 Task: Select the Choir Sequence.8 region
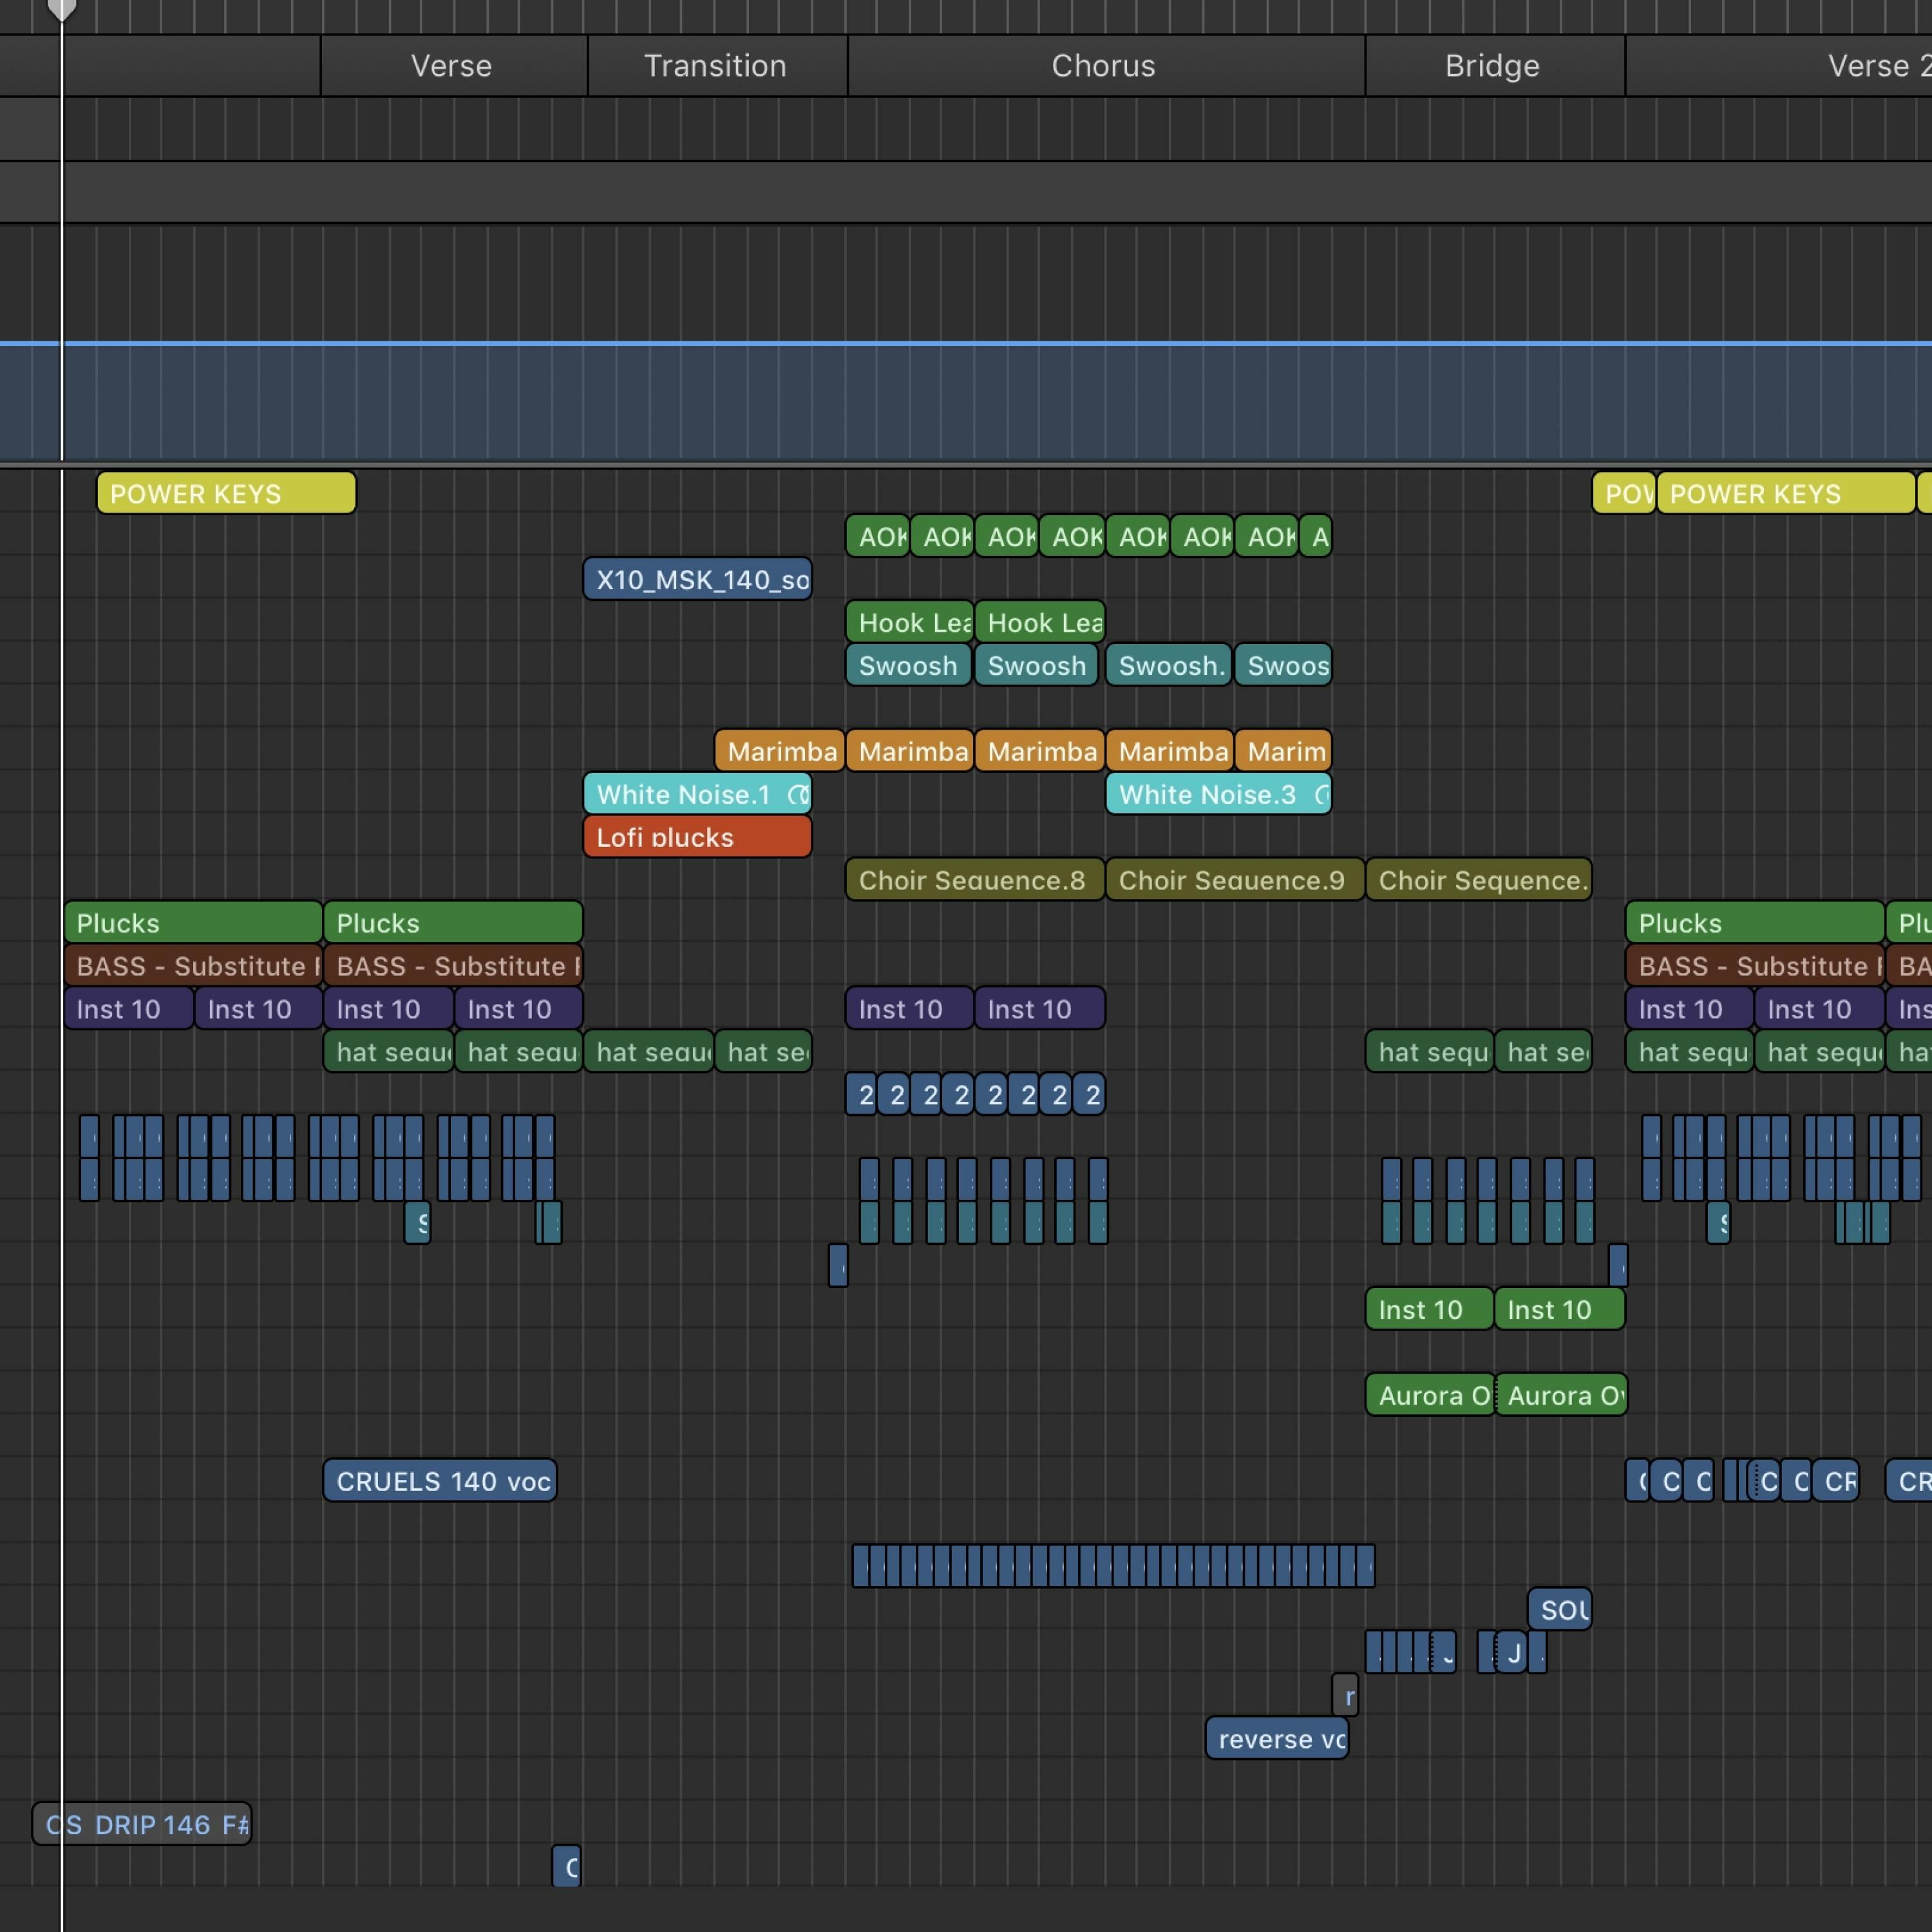(x=974, y=880)
